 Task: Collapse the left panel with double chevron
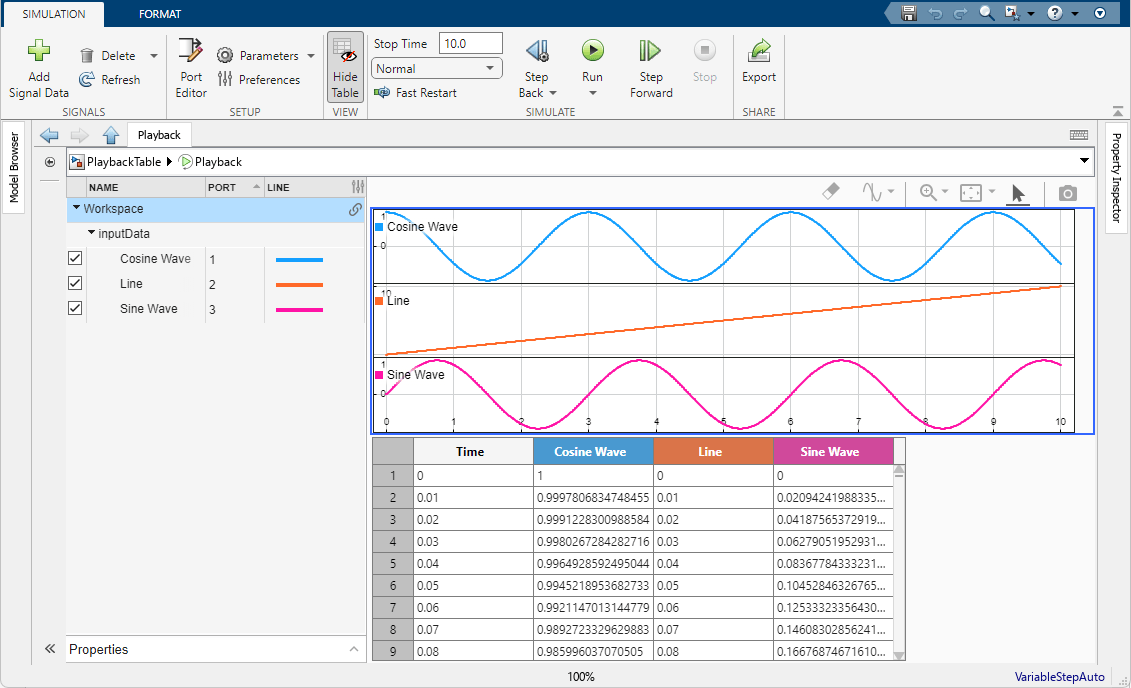coord(50,648)
